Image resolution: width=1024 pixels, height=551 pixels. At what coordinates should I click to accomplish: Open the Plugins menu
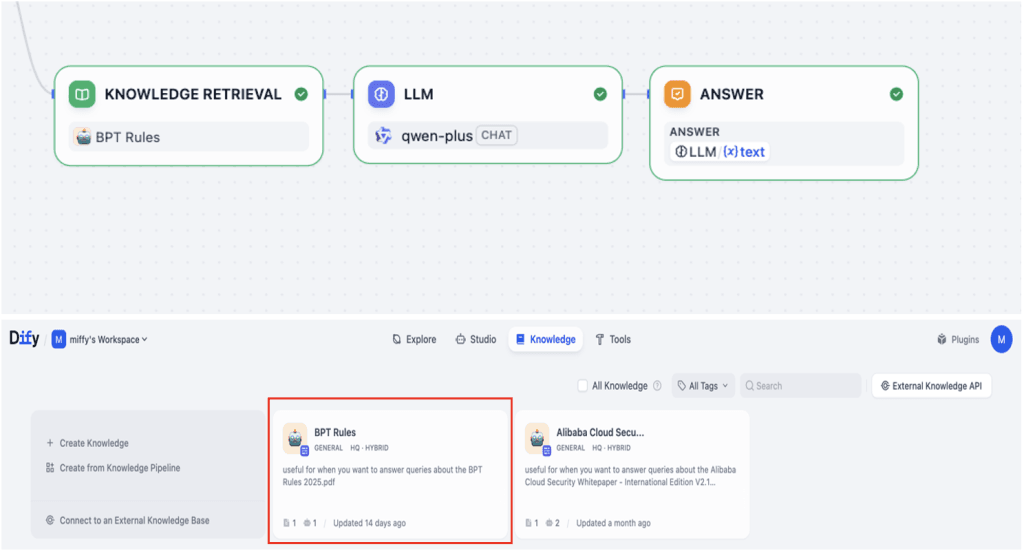pos(958,339)
